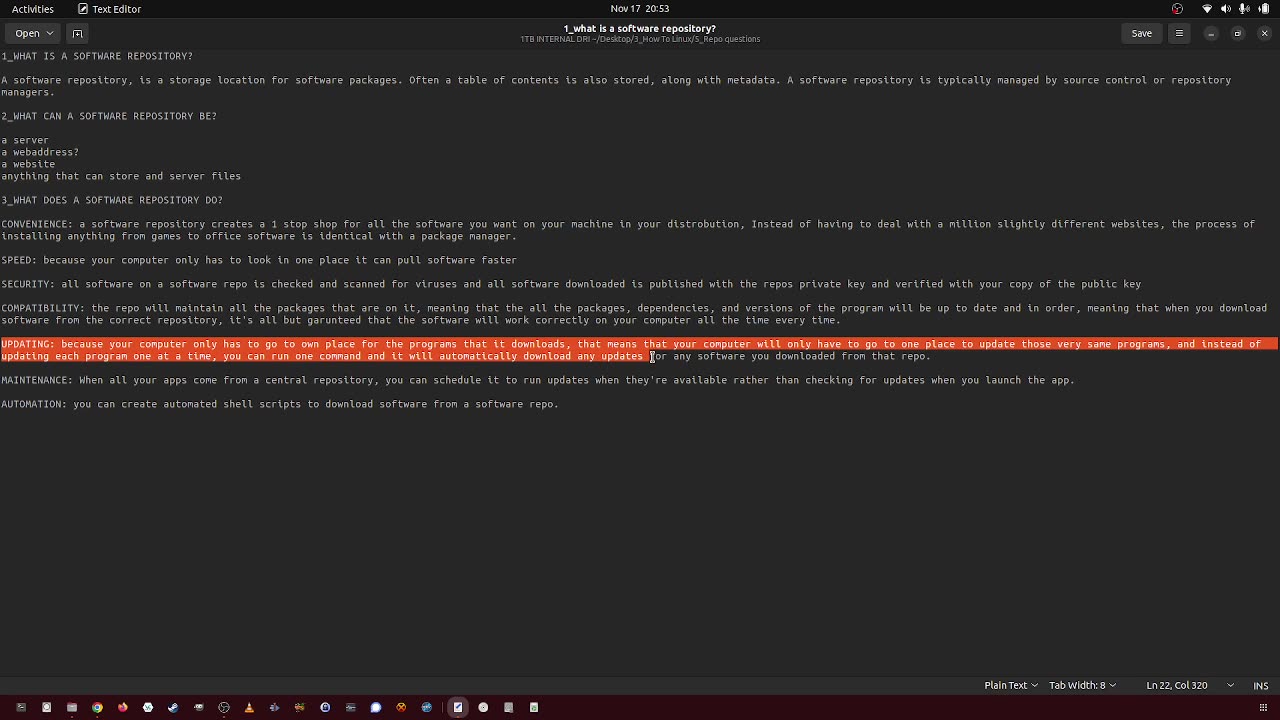
Task: Open the Trash icon in the dock
Action: point(534,707)
